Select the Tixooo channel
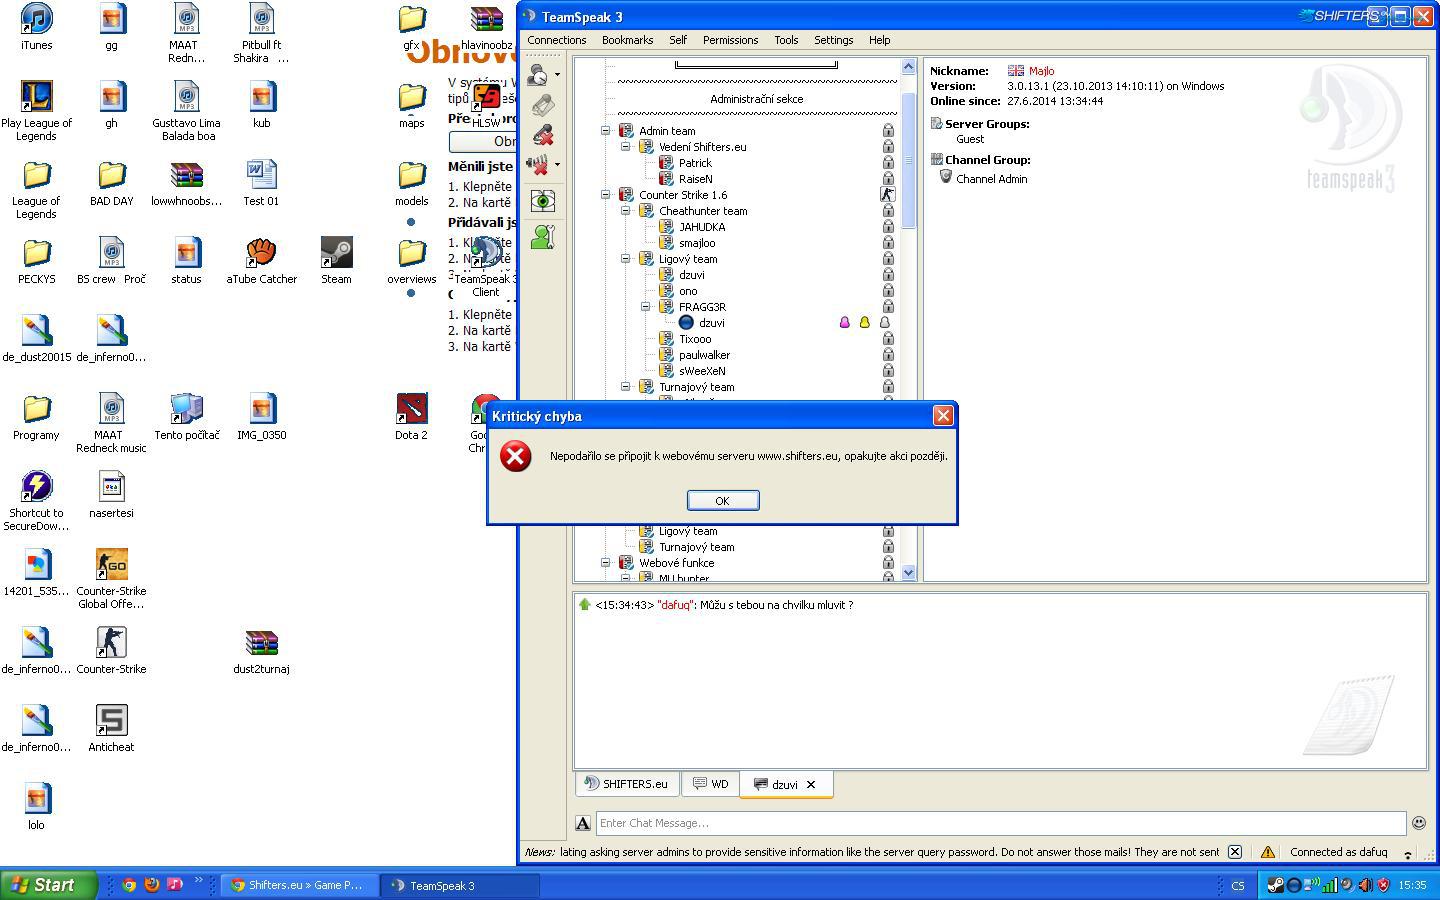 coord(695,339)
